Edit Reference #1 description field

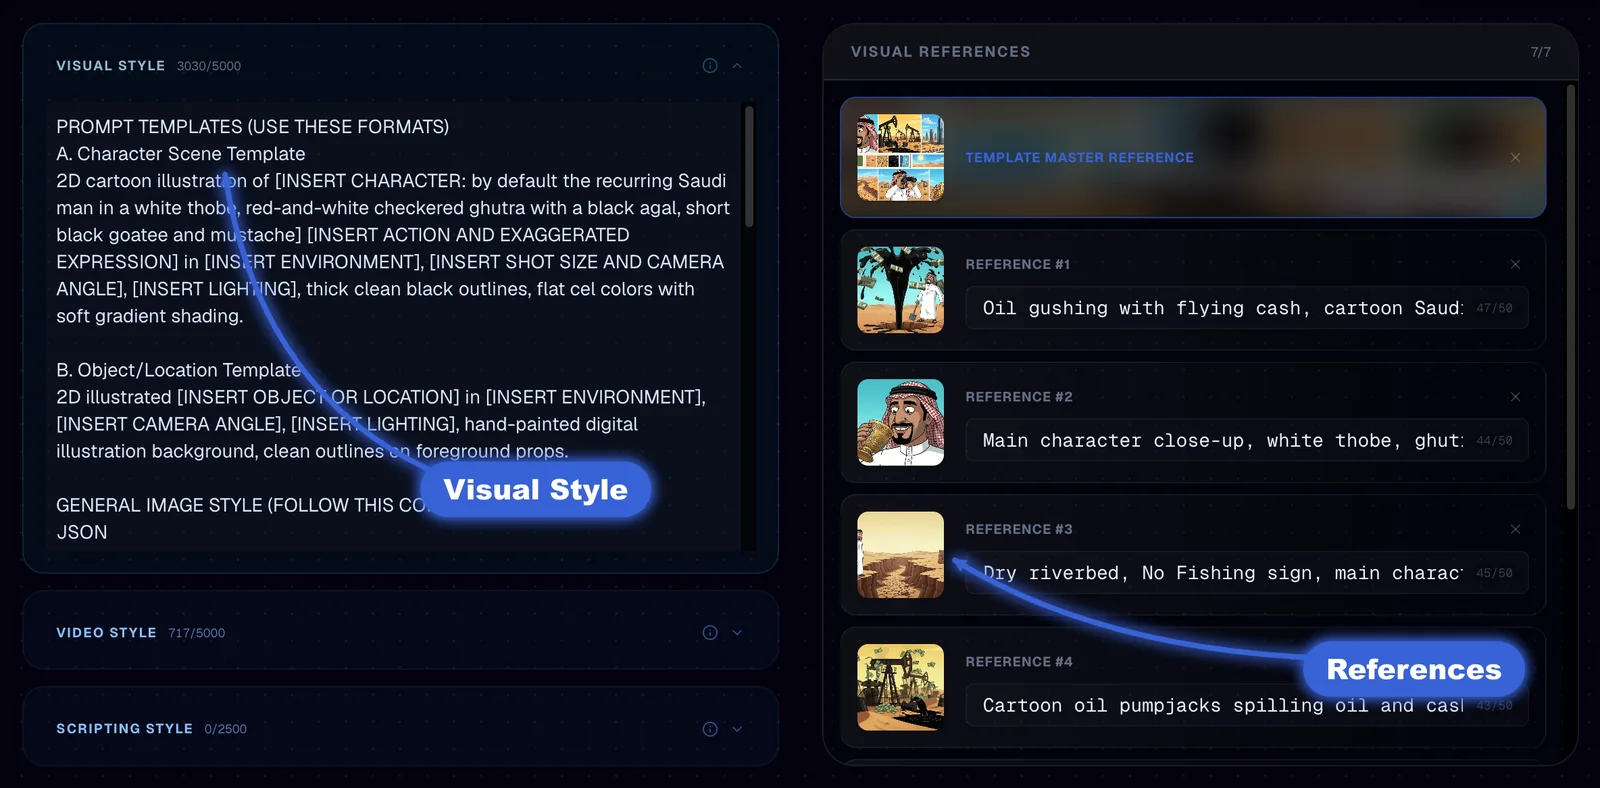[x=1247, y=308]
